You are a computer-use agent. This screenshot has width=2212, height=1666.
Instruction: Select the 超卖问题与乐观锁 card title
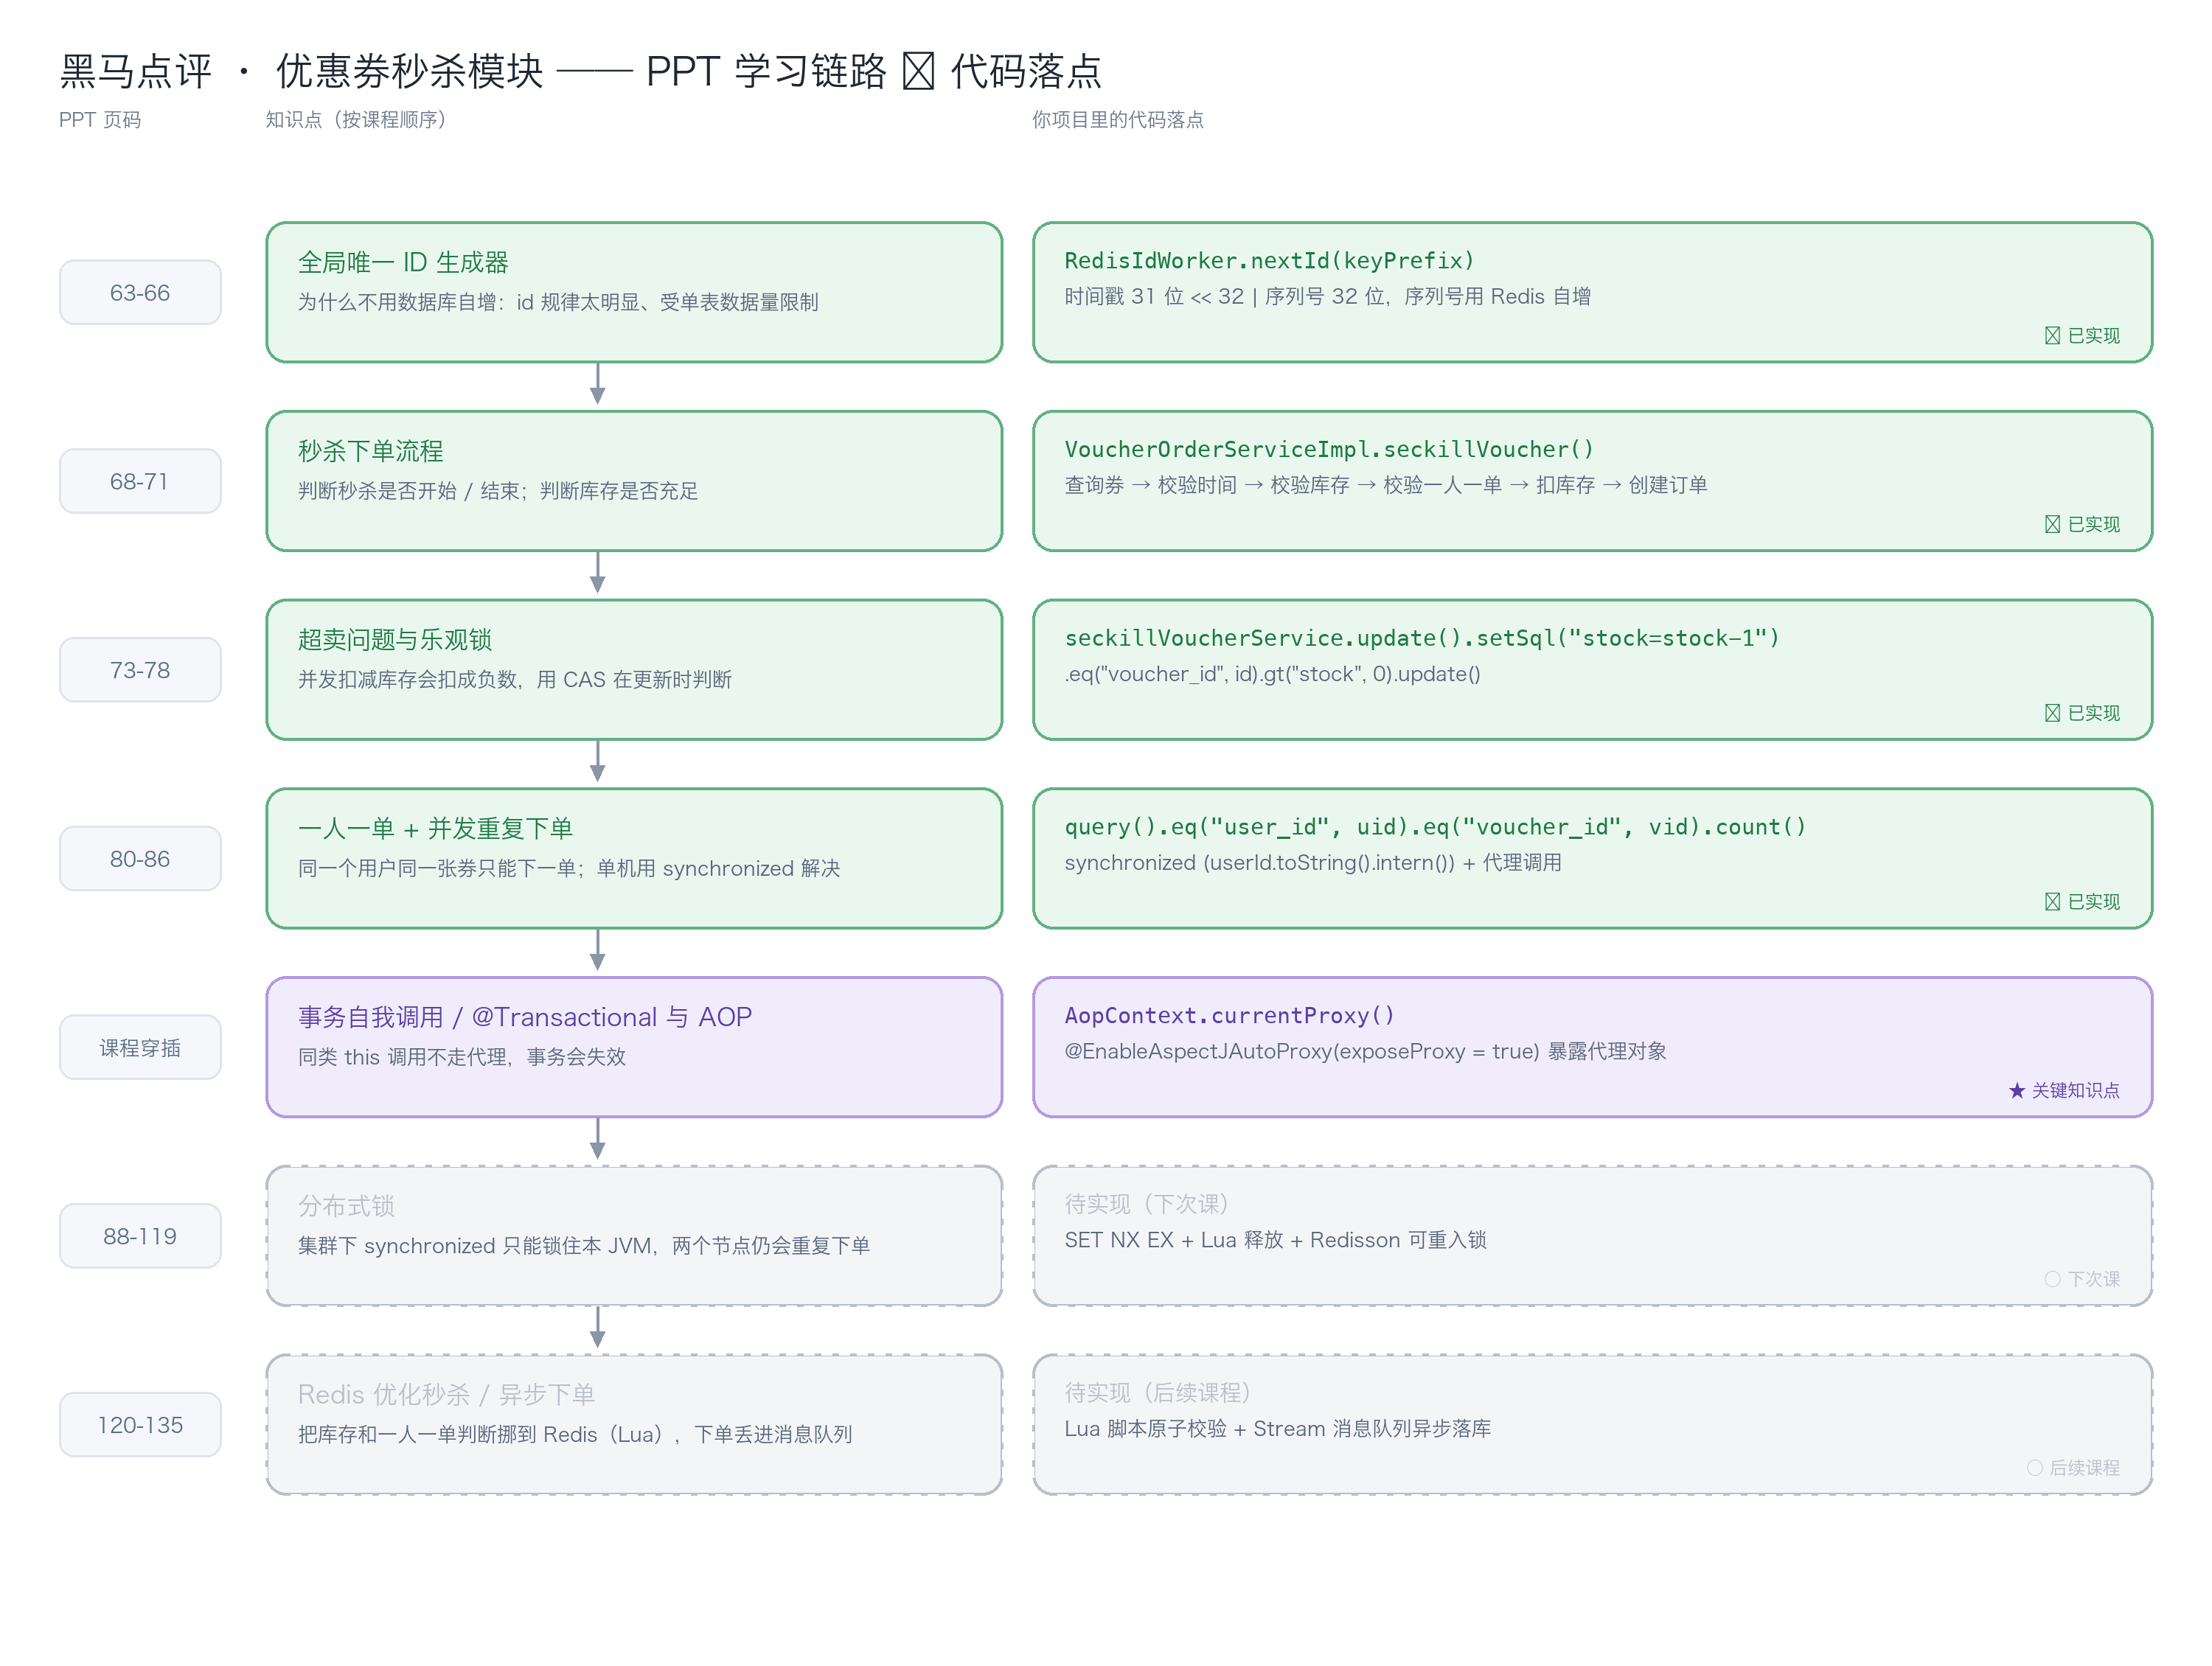[x=395, y=640]
